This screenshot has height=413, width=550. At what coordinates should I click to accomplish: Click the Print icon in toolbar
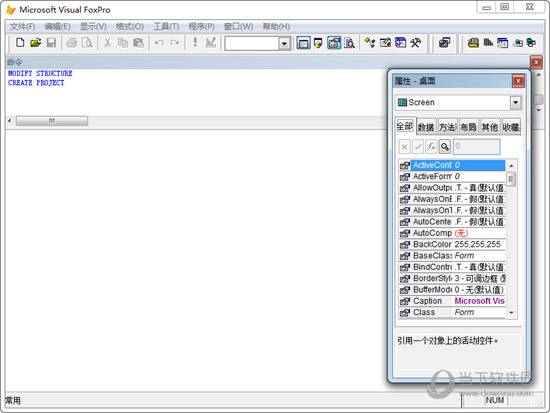pyautogui.click(x=72, y=43)
